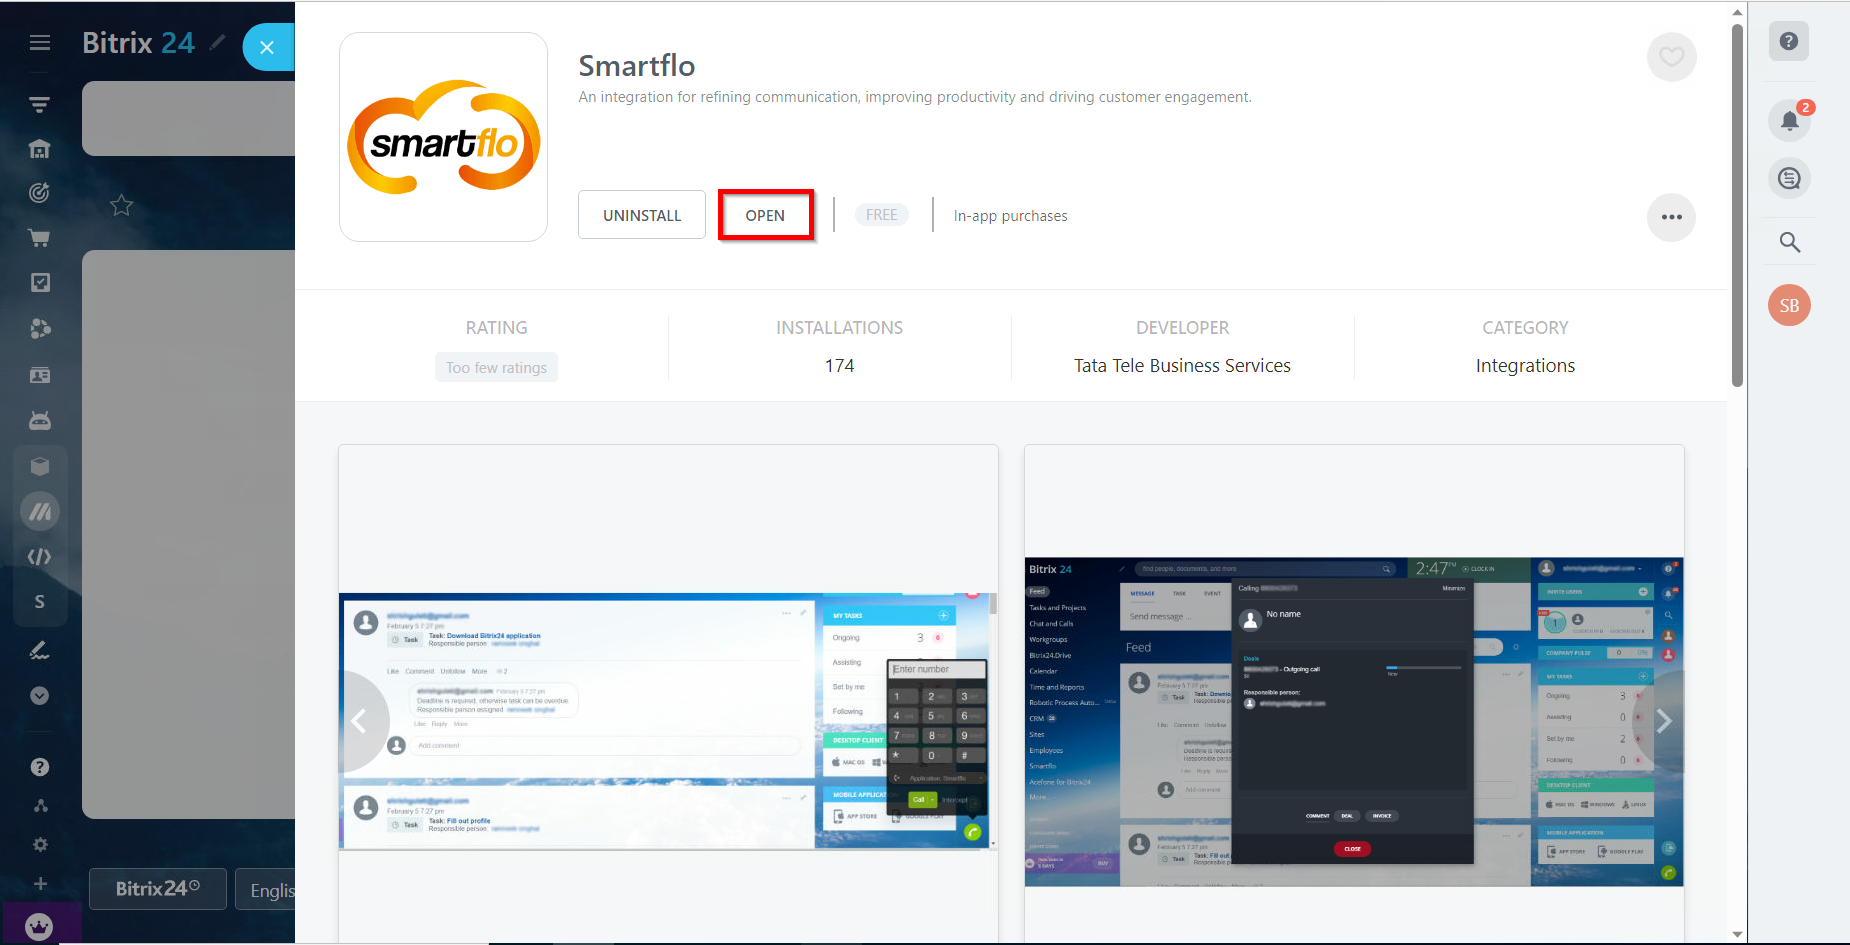Open the e-signature pen icon in sidebar
The width and height of the screenshot is (1850, 945).
point(40,650)
